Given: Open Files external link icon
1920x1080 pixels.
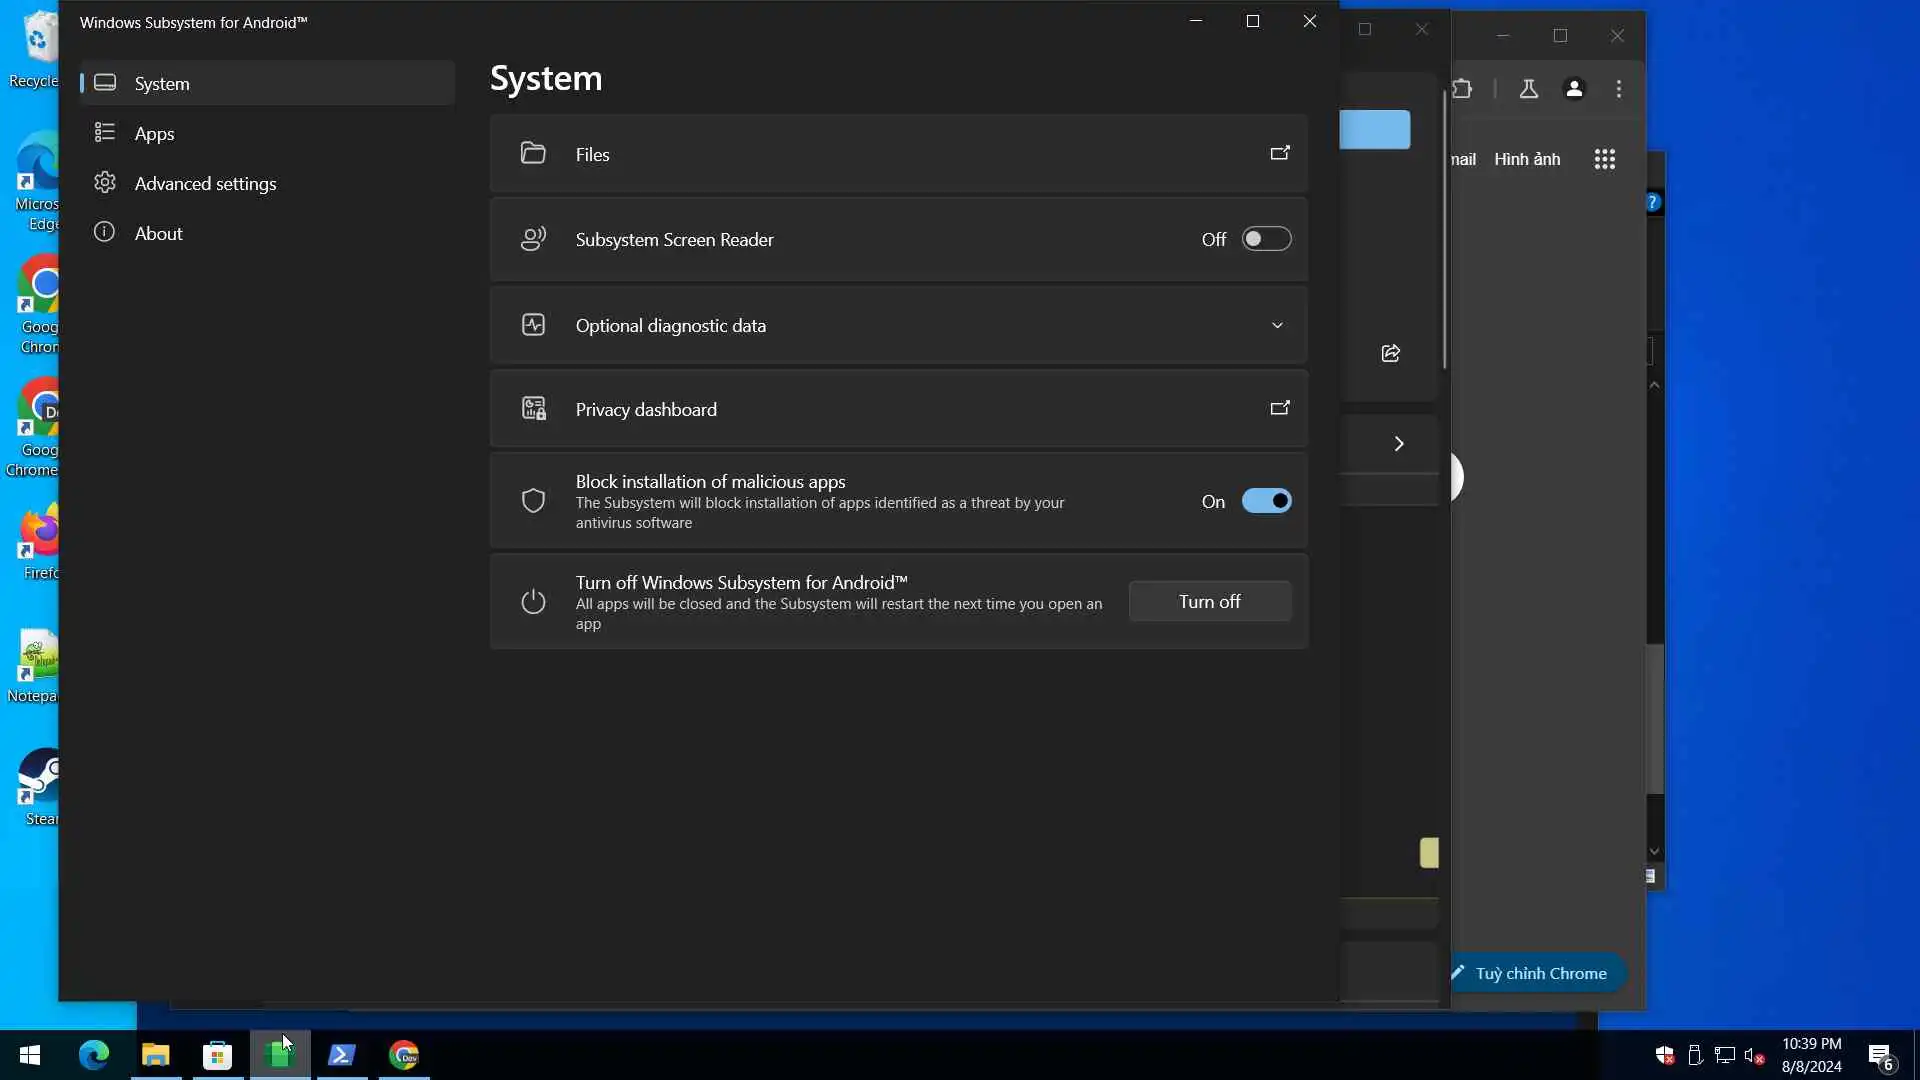Looking at the screenshot, I should tap(1279, 153).
